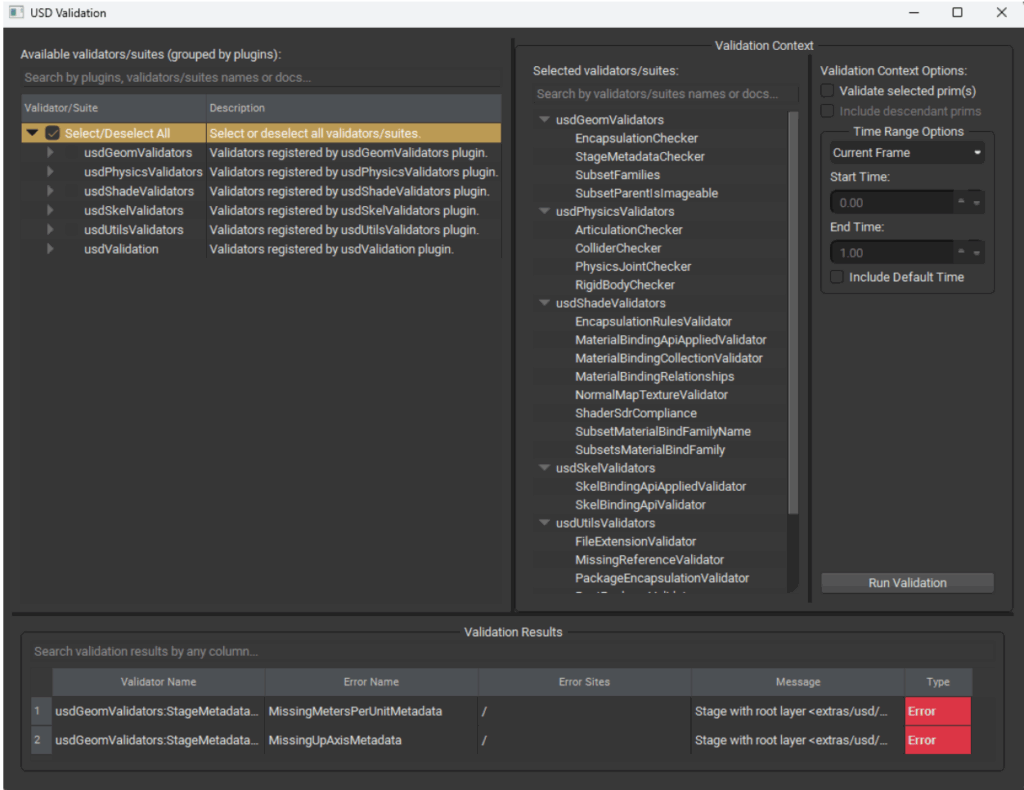This screenshot has height=790, width=1024.
Task: Check the Include Default Time option
Action: pos(838,277)
